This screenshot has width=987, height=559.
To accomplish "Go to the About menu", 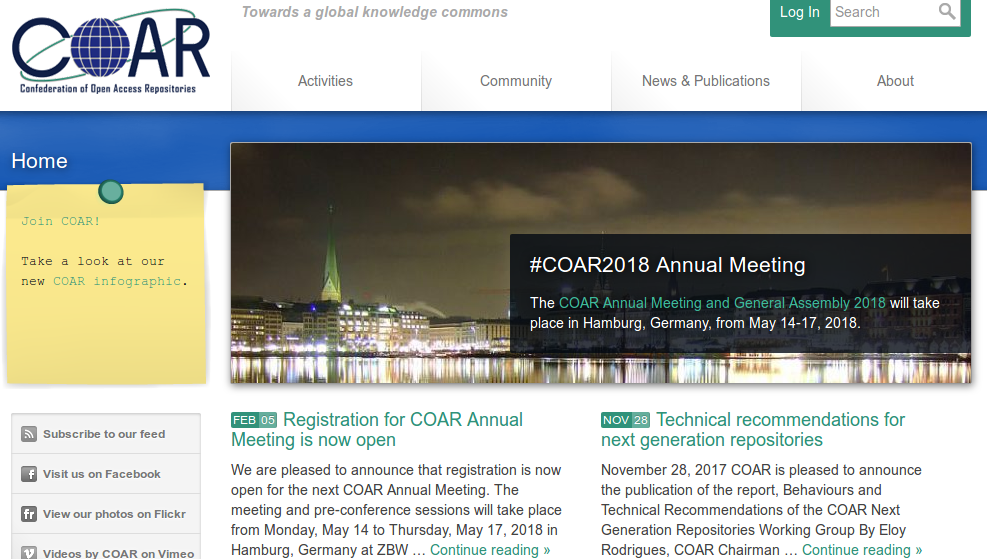I will tap(895, 81).
